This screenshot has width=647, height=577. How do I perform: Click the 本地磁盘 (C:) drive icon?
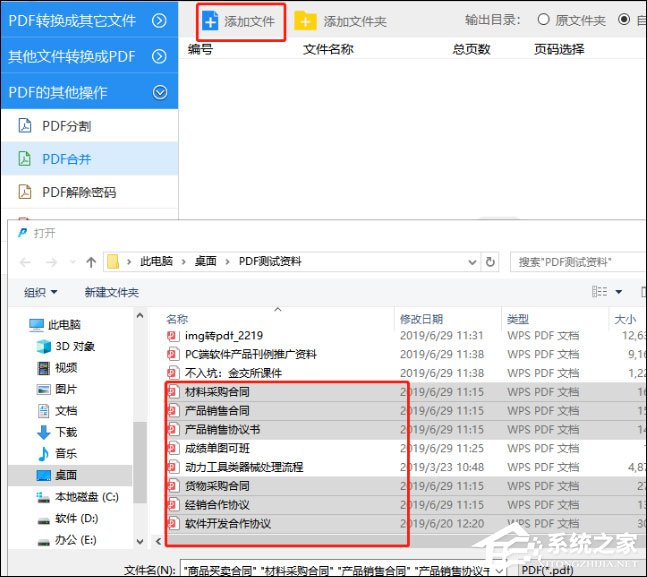click(x=43, y=497)
